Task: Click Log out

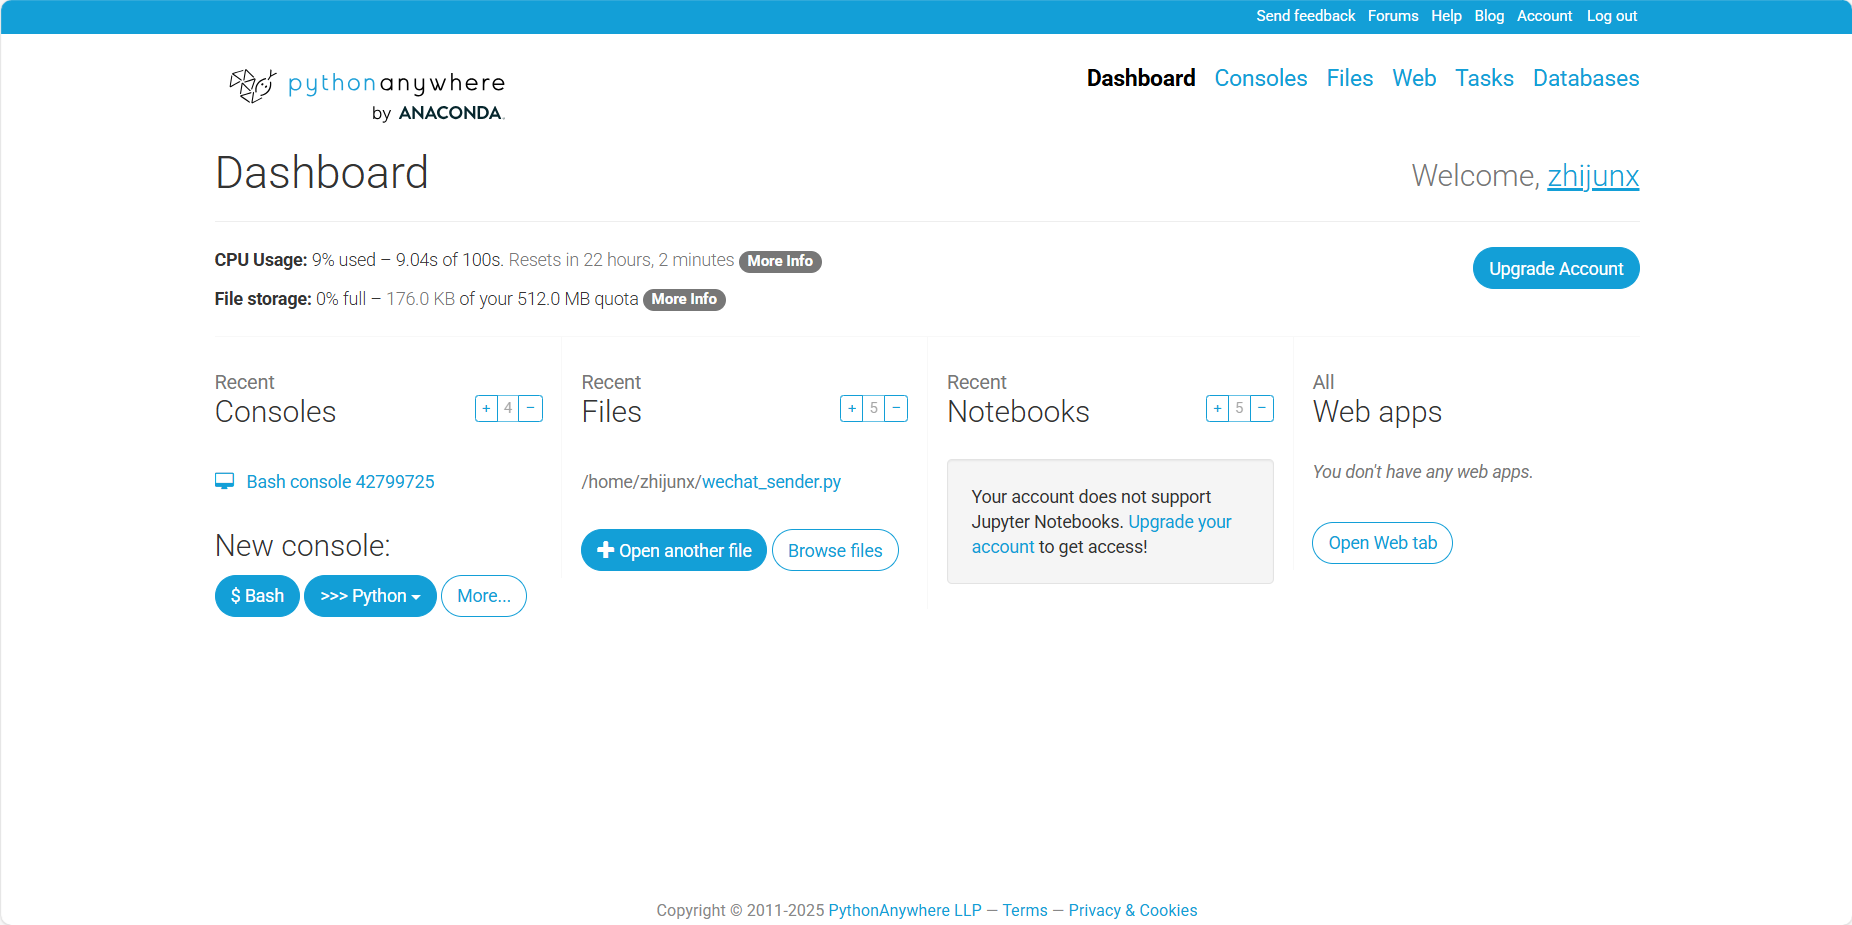Action: tap(1612, 16)
